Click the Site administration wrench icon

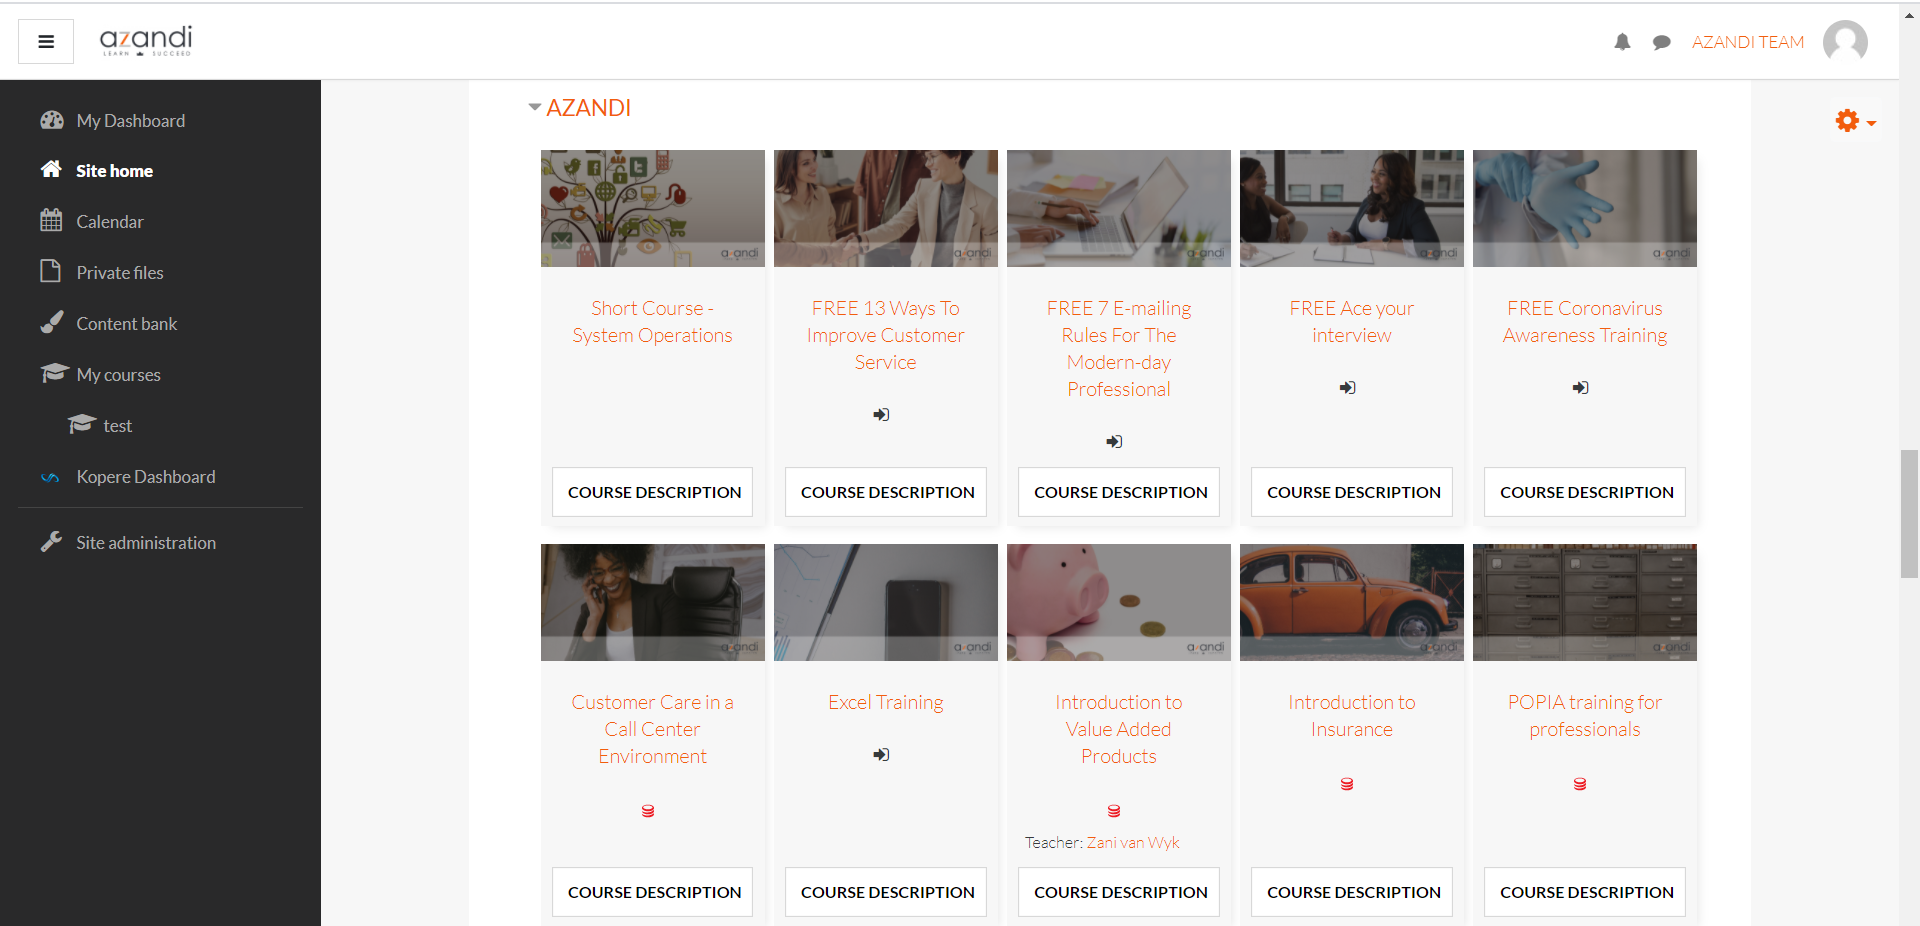point(51,542)
